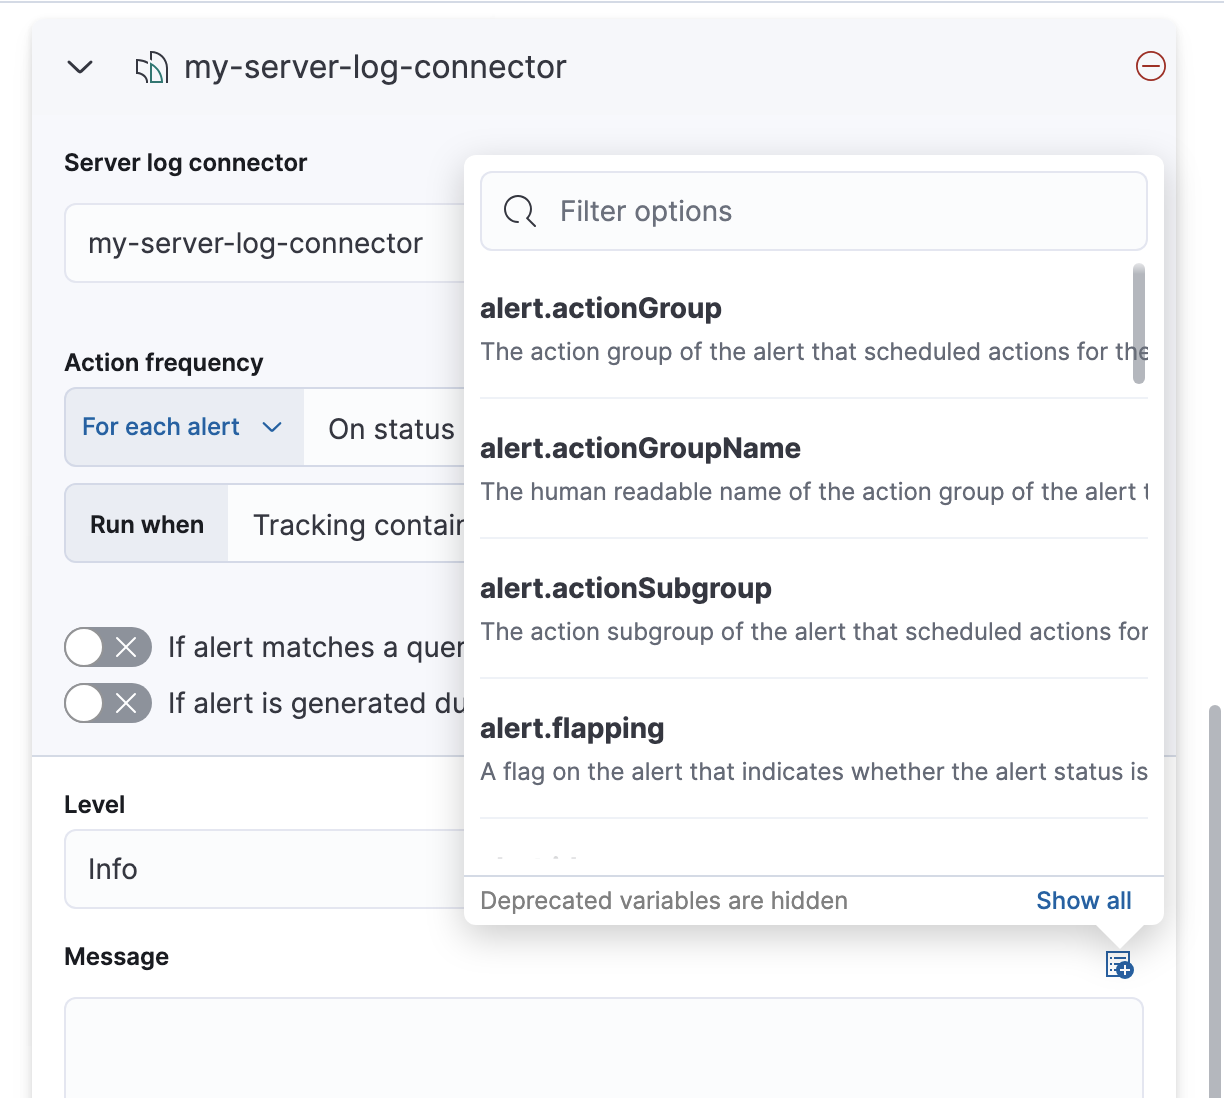Click Show all to reveal deprecated variables
The width and height of the screenshot is (1224, 1098).
click(x=1083, y=901)
